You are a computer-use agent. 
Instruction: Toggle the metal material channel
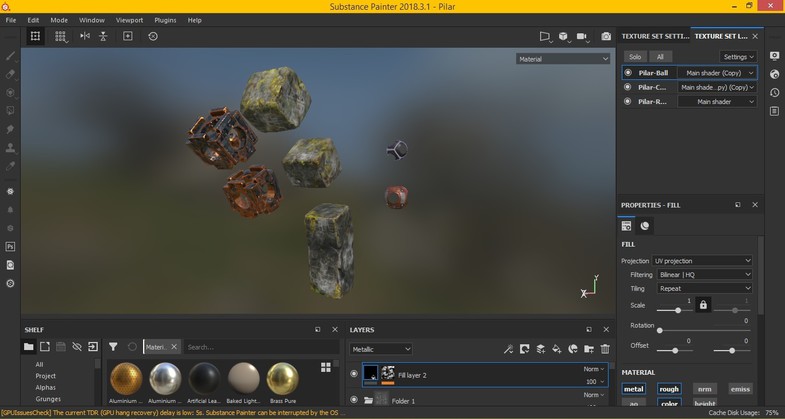click(x=633, y=389)
